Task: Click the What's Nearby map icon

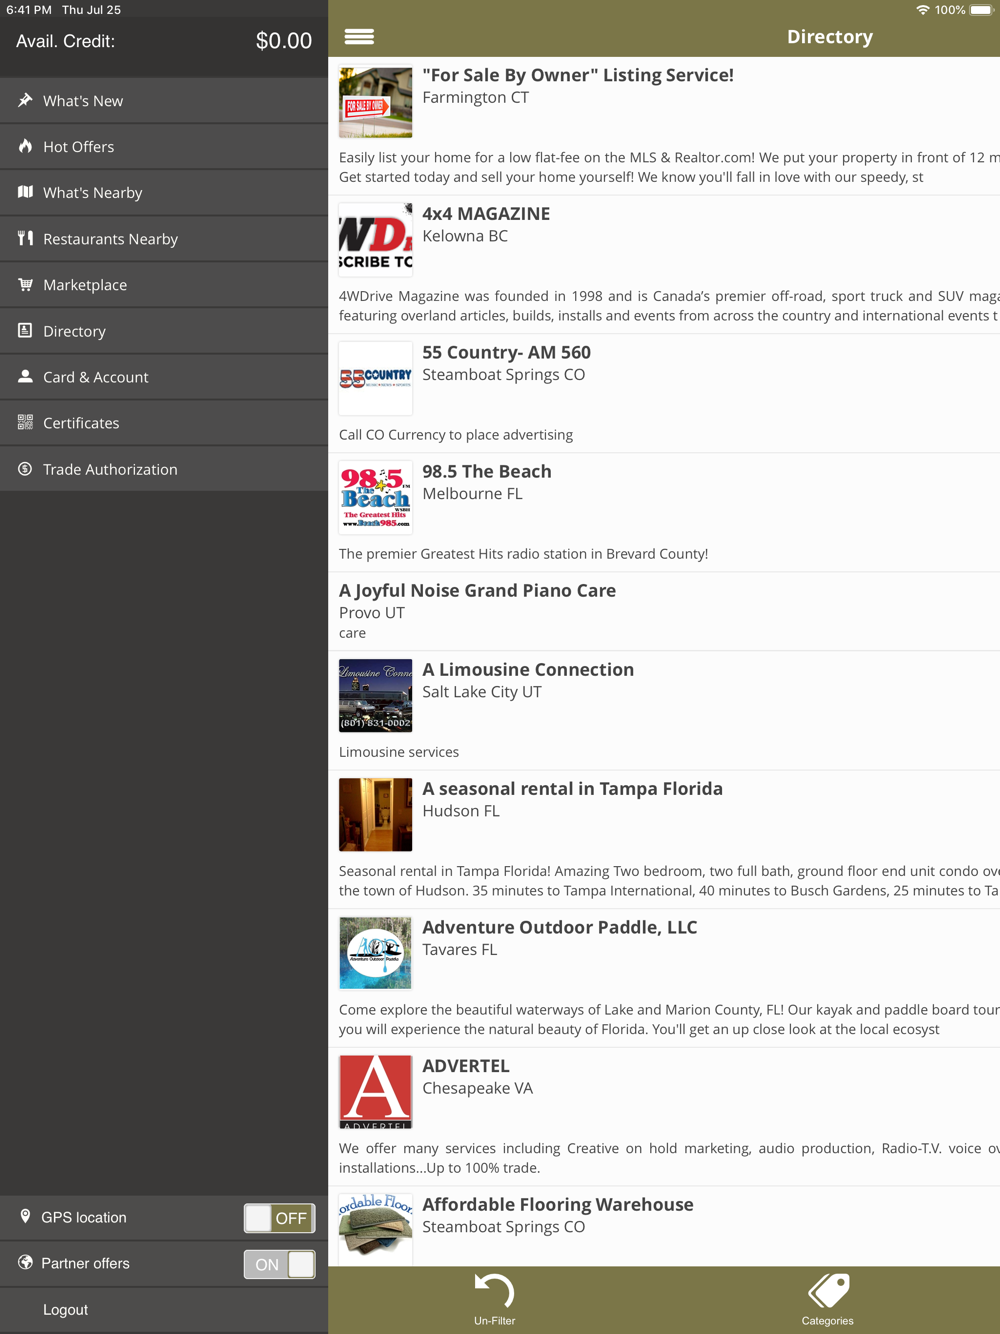Action: point(25,192)
